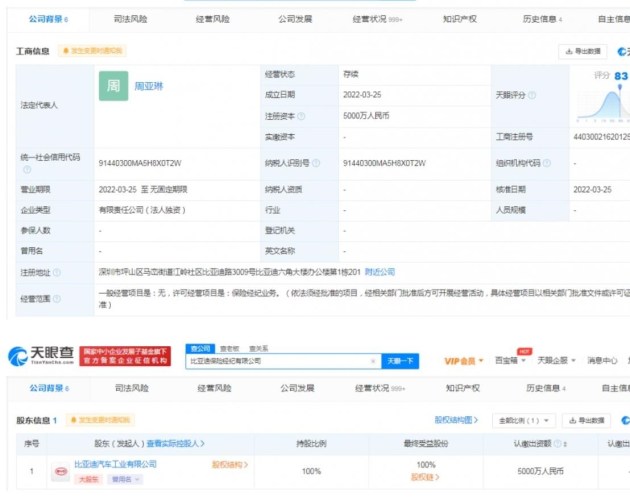Select the 2022-03-25 至 无固定期限 business term
This screenshot has height=498, width=630.
(143, 189)
